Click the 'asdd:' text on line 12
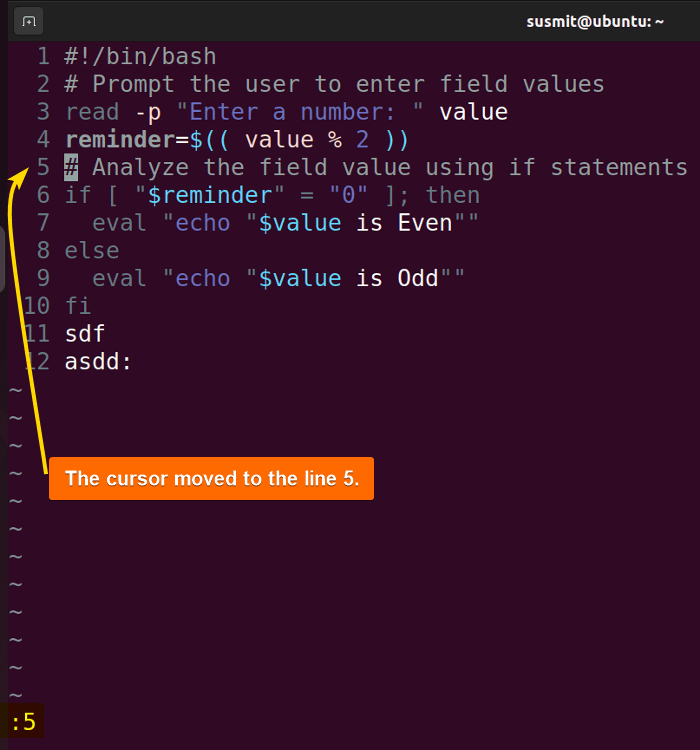The image size is (700, 750). (x=98, y=362)
